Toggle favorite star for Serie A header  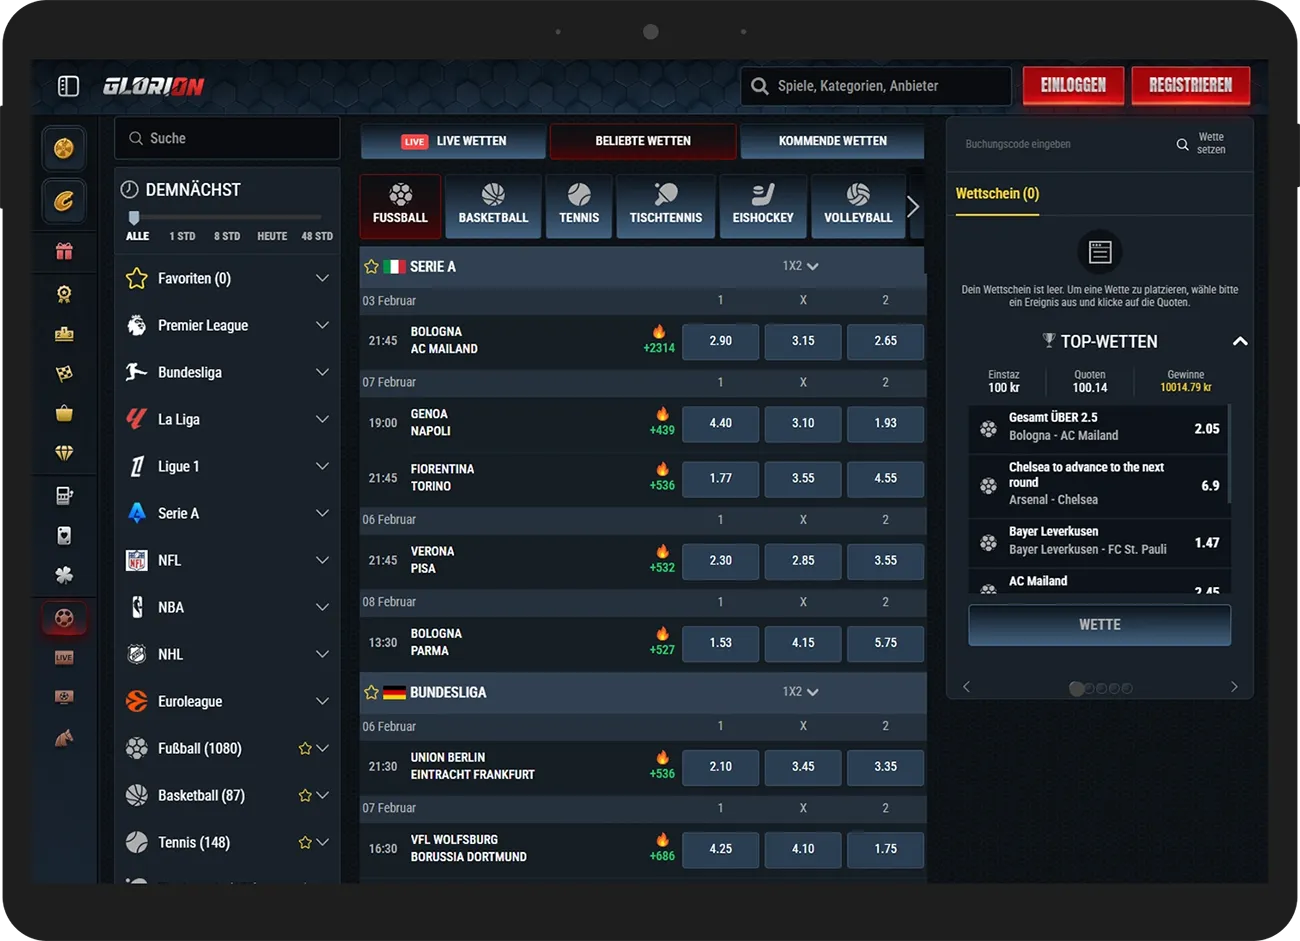click(x=372, y=267)
